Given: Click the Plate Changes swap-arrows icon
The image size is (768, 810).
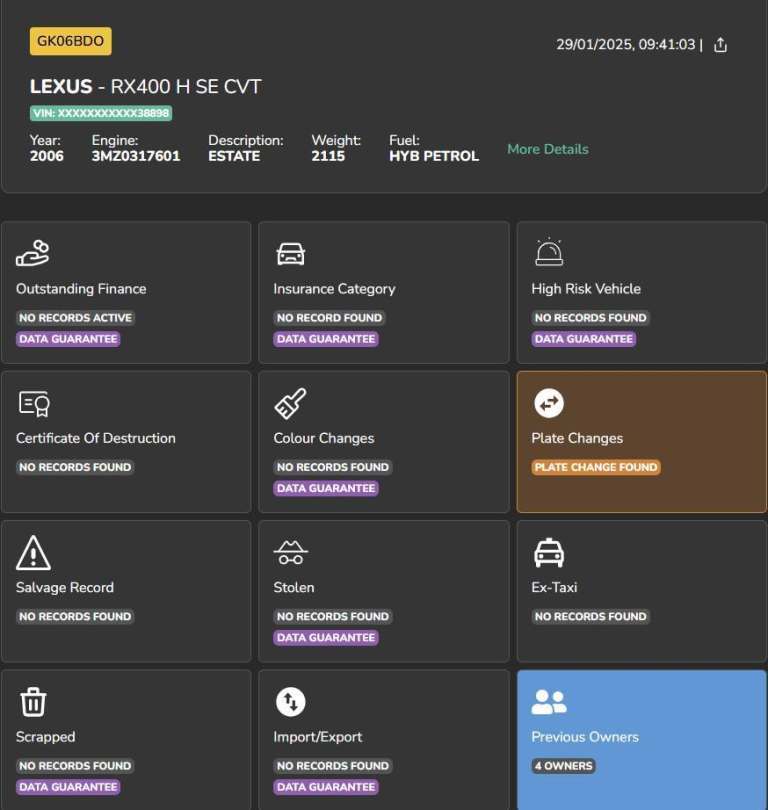Looking at the screenshot, I should point(548,403).
